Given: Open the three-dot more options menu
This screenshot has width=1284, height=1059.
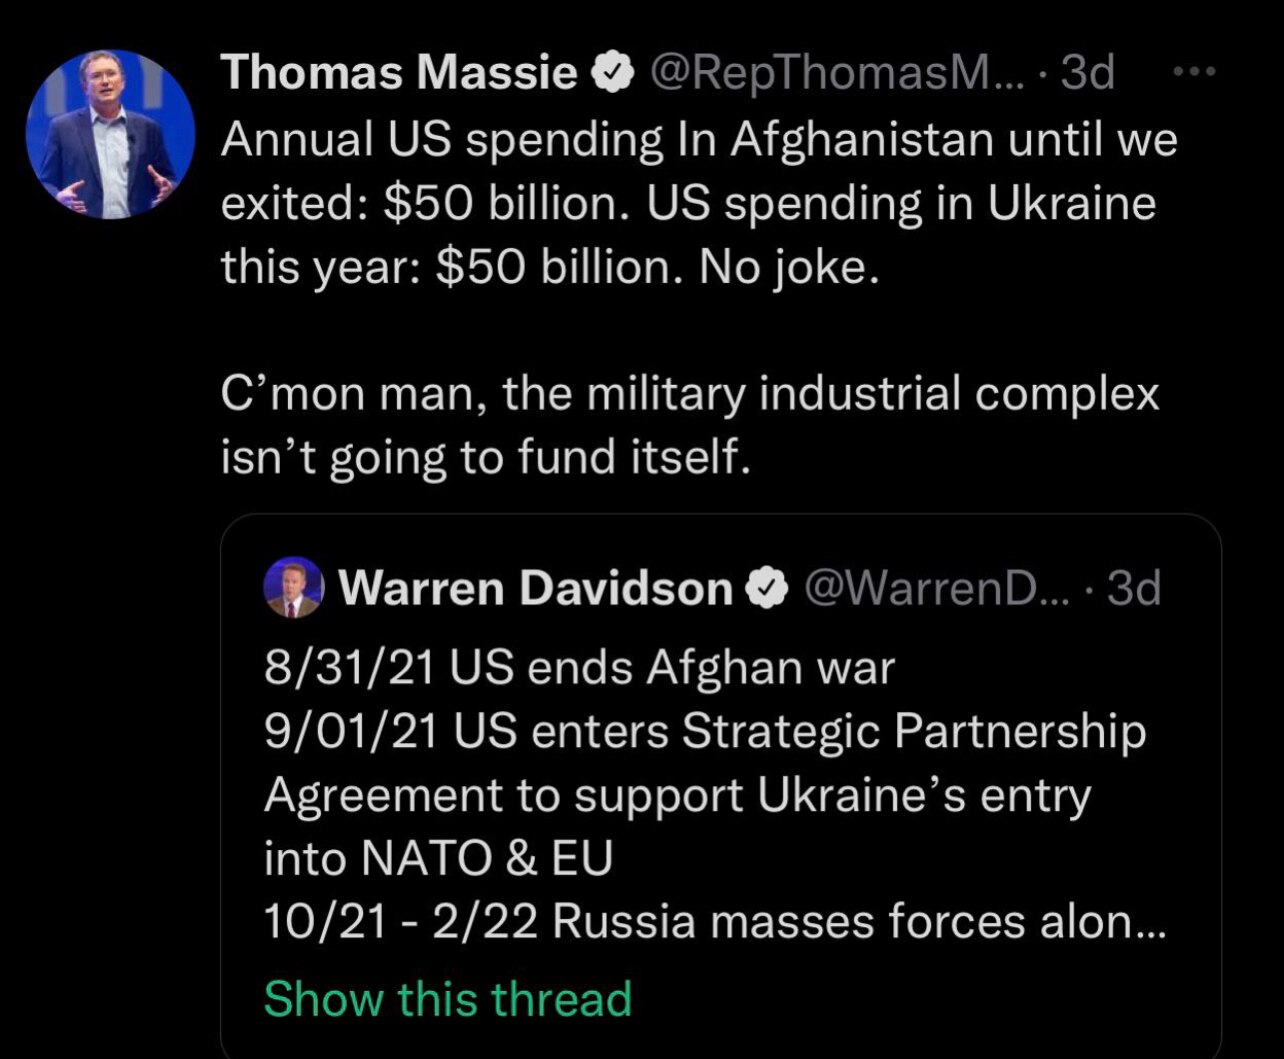Looking at the screenshot, I should tap(1194, 71).
